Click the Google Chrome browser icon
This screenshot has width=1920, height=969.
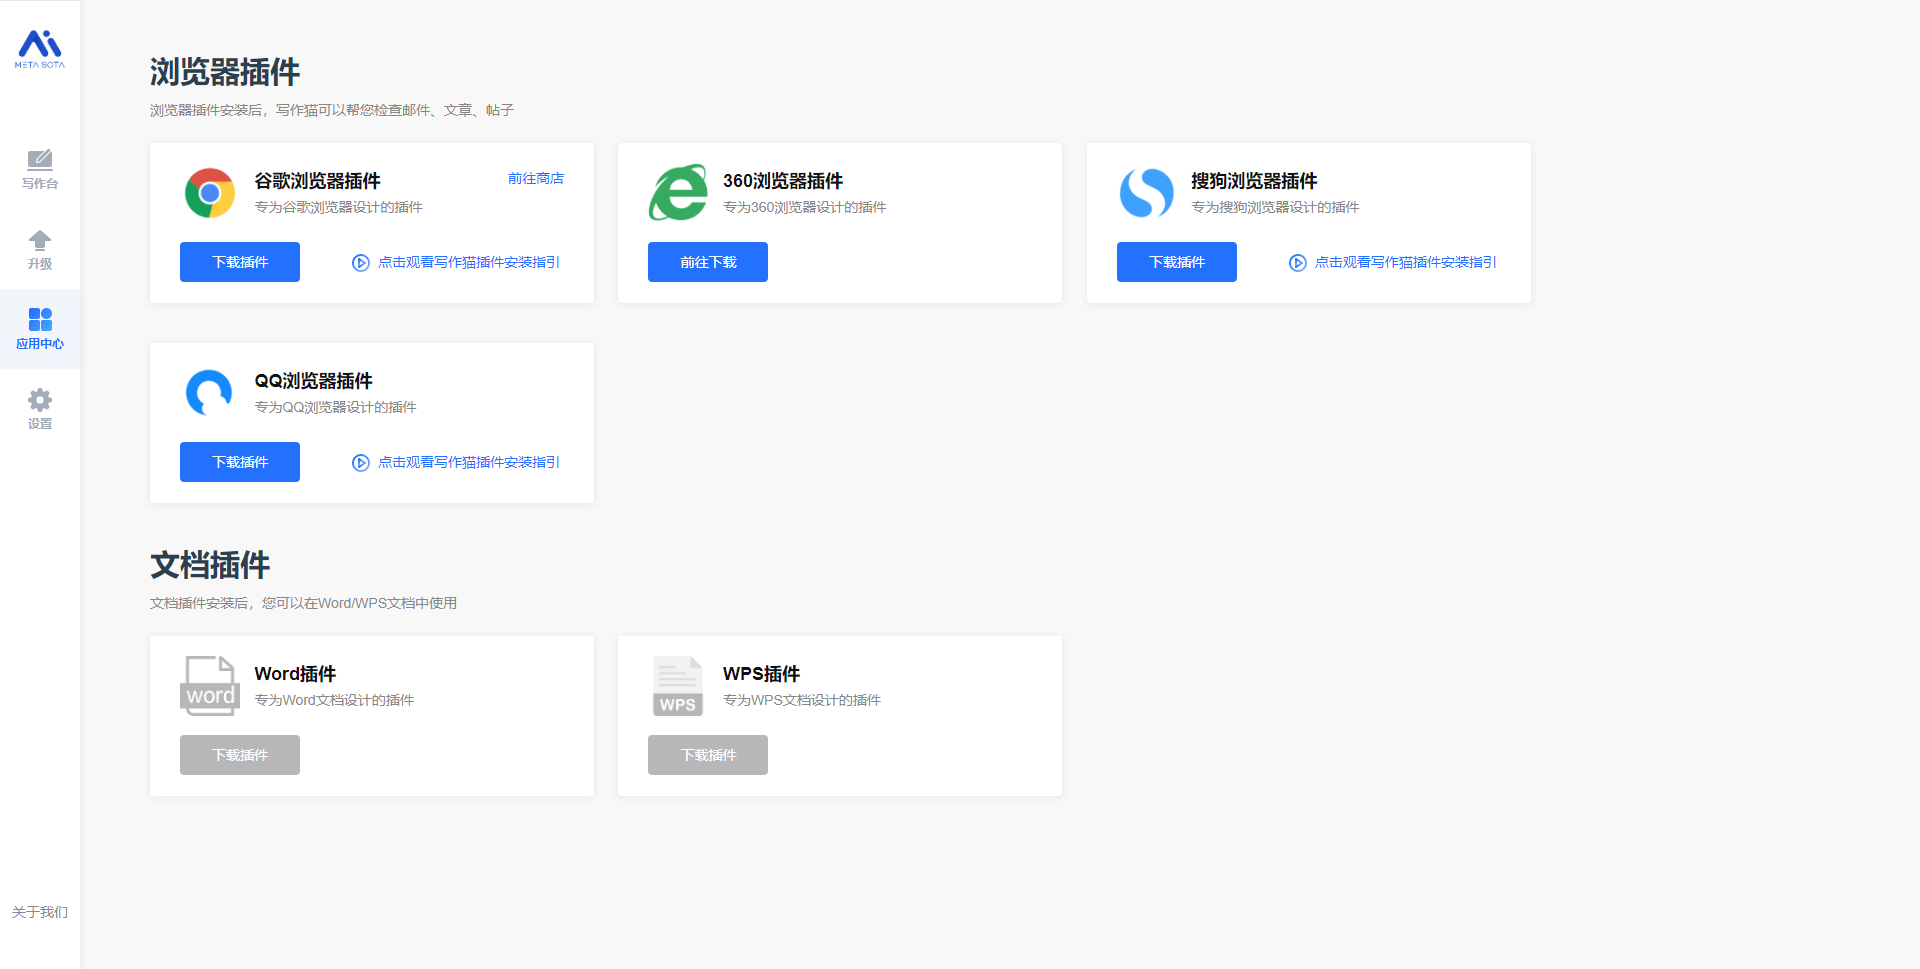click(210, 193)
